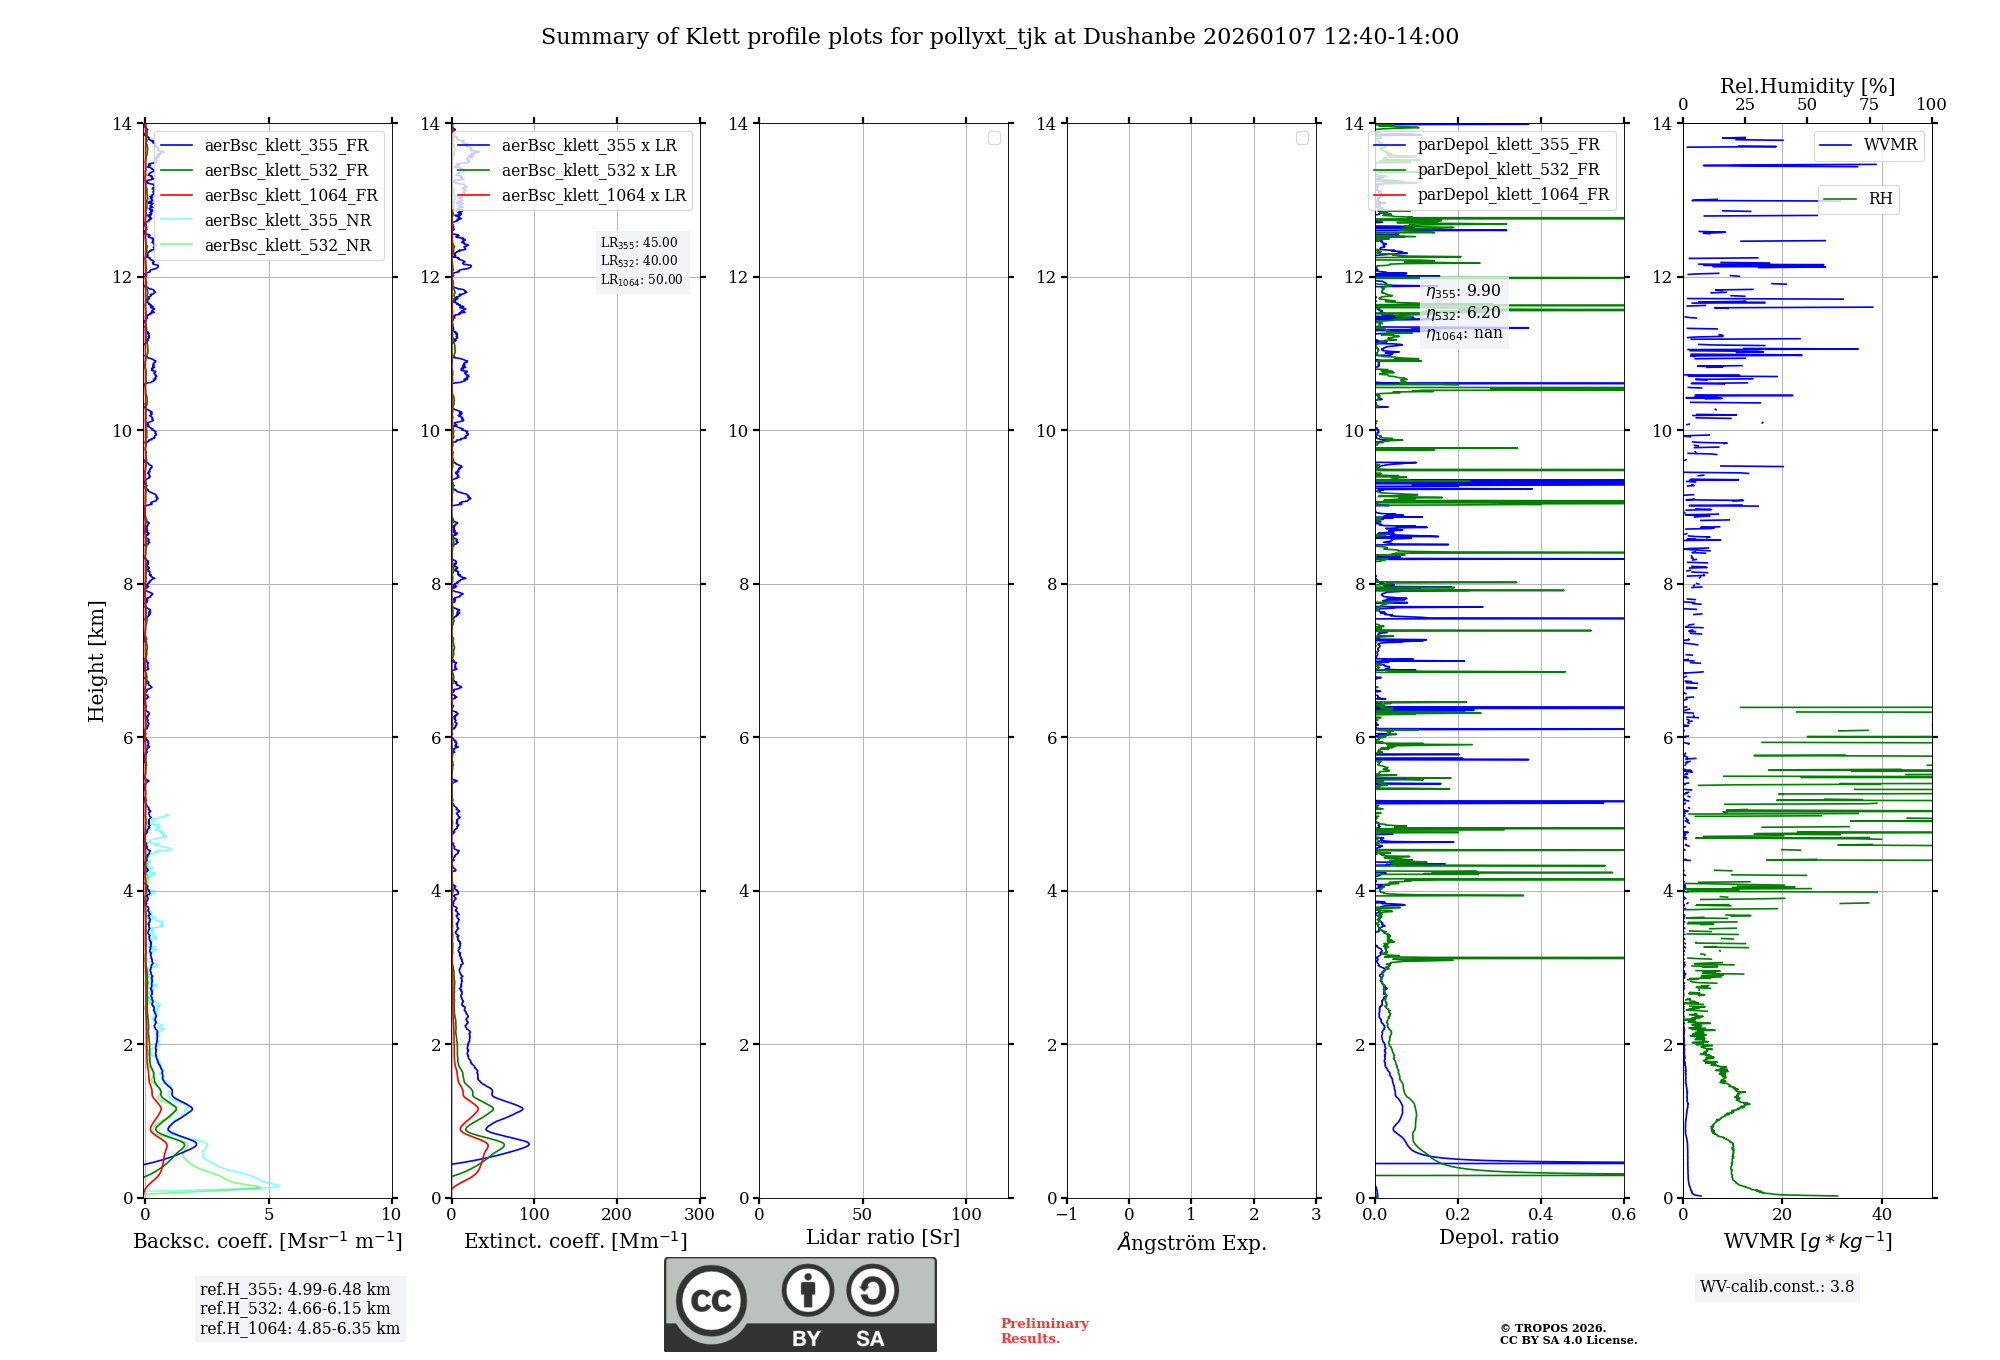Click the reference heights info box

coord(299,1309)
